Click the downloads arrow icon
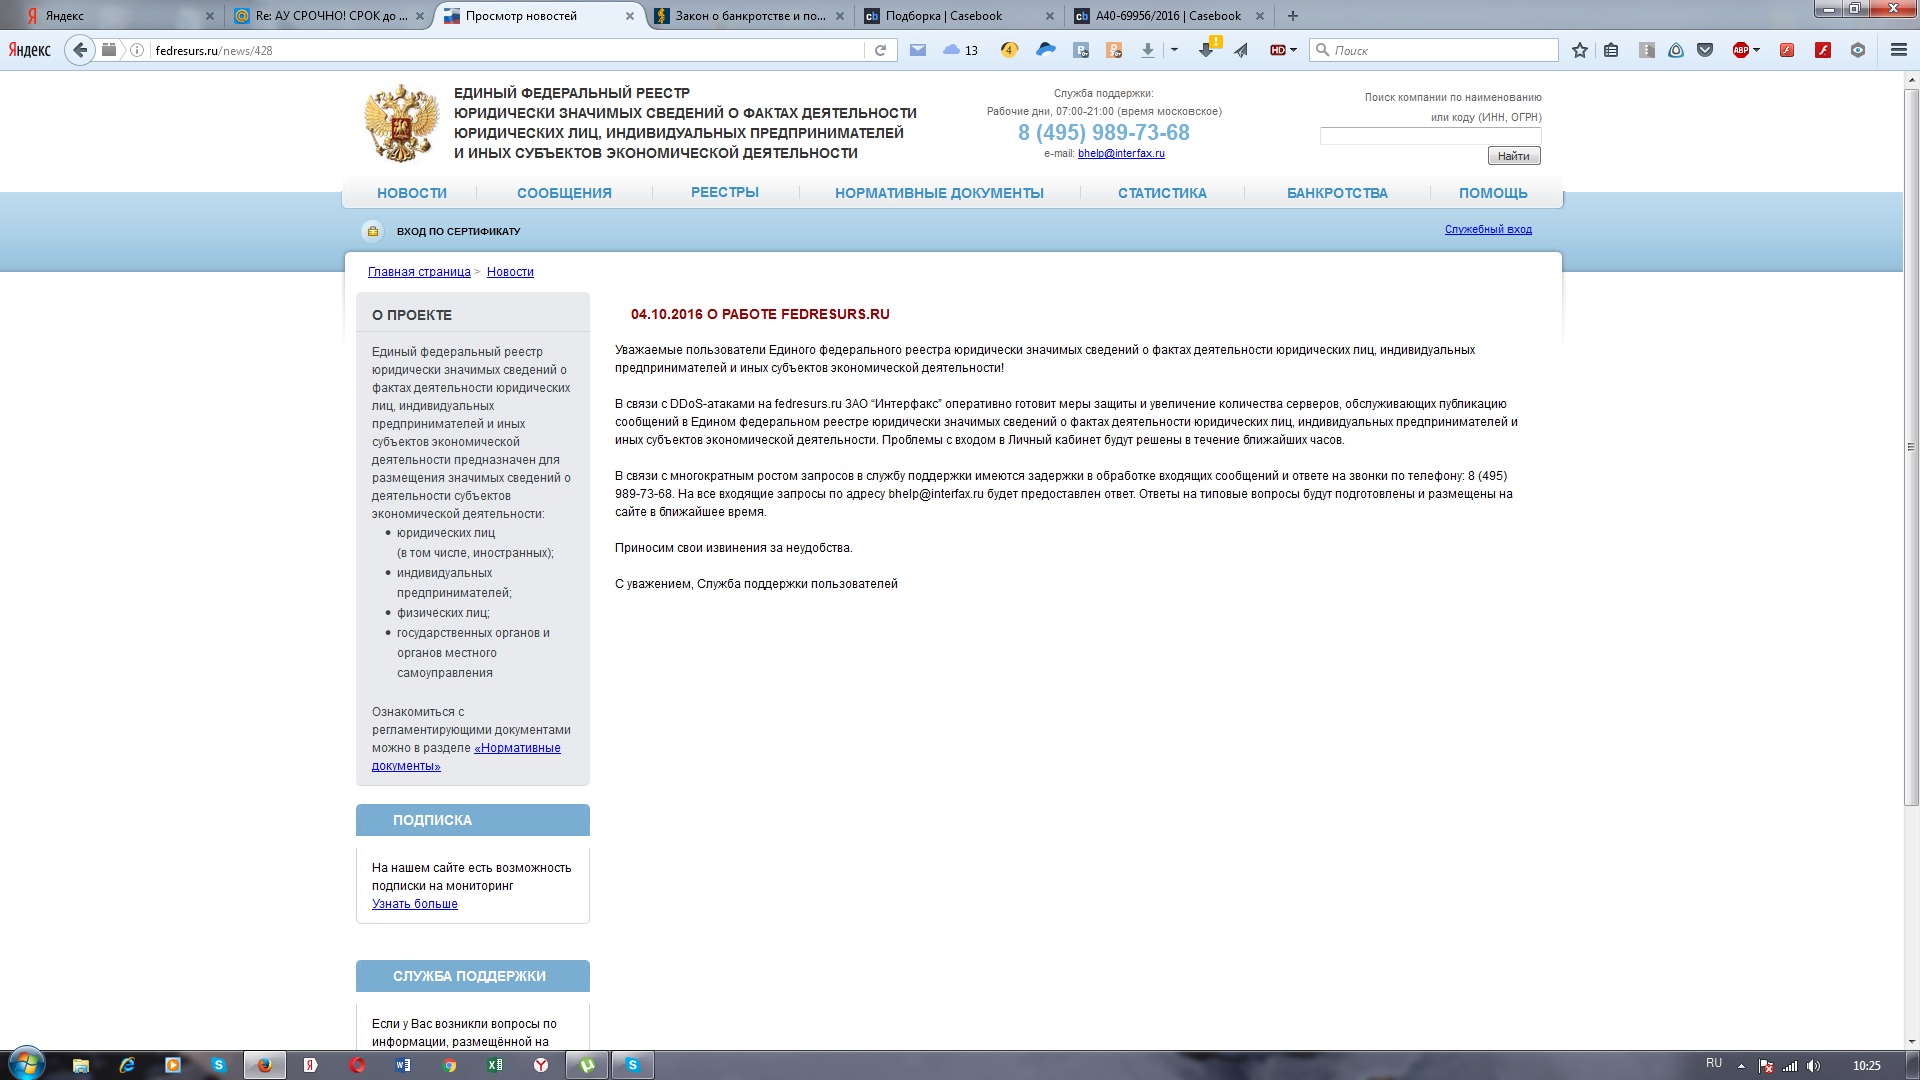The width and height of the screenshot is (1920, 1080). point(1148,50)
